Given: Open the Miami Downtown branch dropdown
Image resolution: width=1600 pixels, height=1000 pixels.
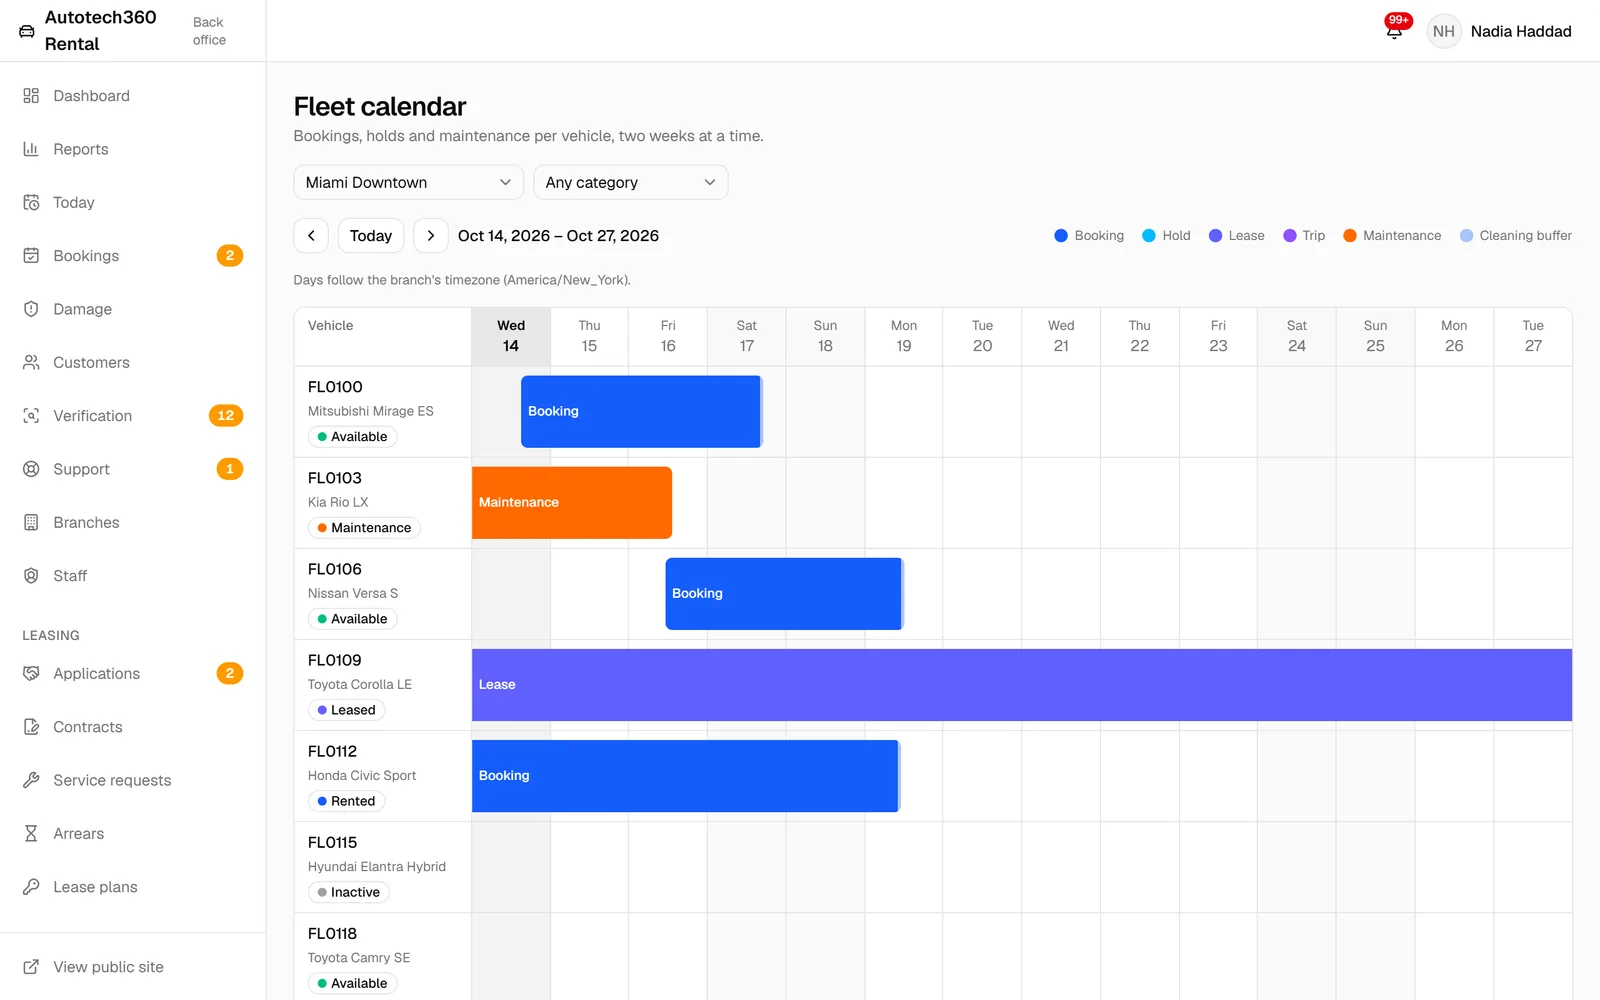Looking at the screenshot, I should pyautogui.click(x=408, y=182).
